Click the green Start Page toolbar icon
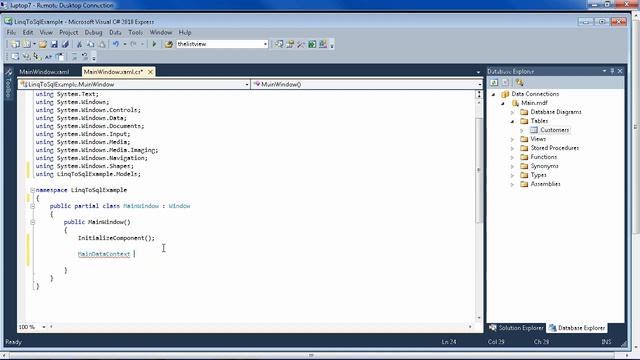This screenshot has height=360, width=640. point(312,44)
